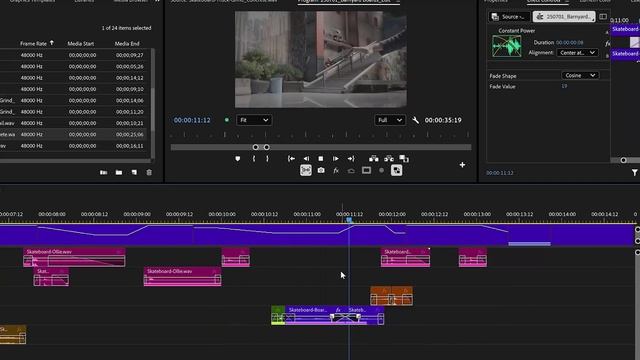
Task: Open the Fade Shape Cosine dropdown
Action: (x=580, y=76)
